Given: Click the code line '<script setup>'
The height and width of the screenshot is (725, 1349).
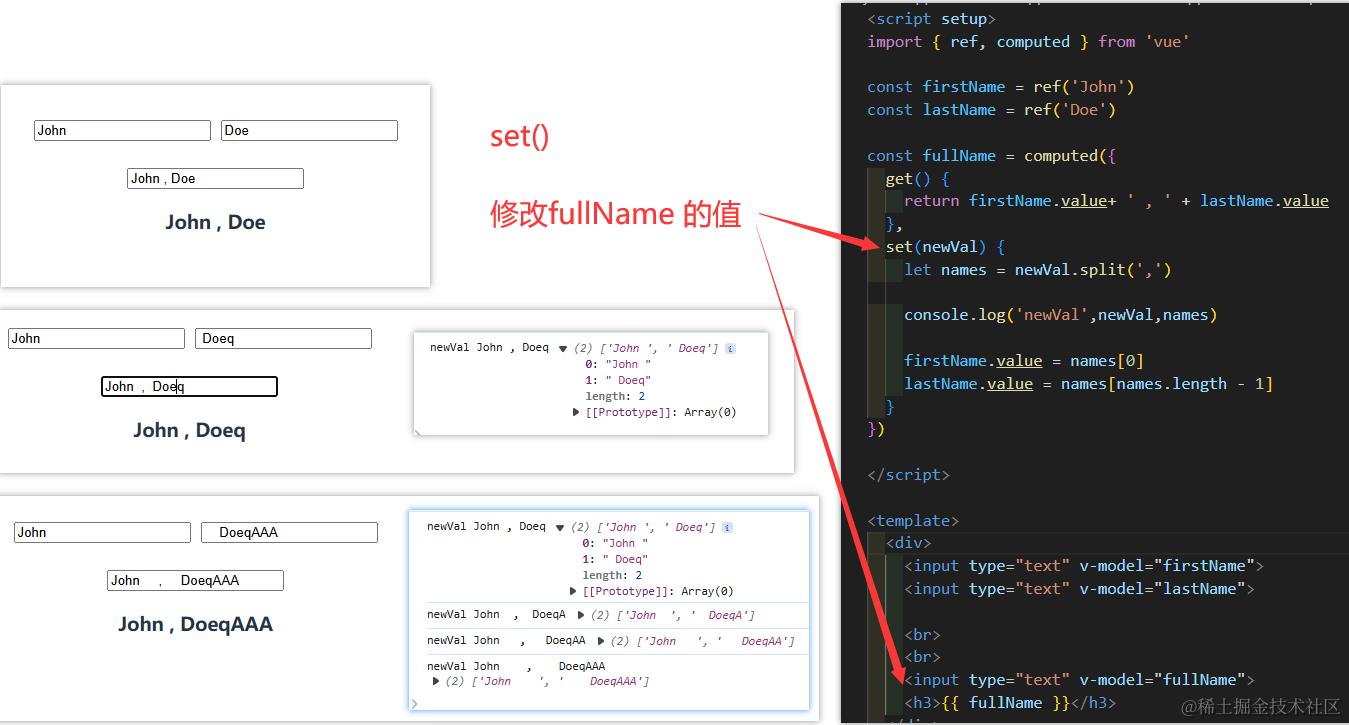Looking at the screenshot, I should click(x=931, y=18).
